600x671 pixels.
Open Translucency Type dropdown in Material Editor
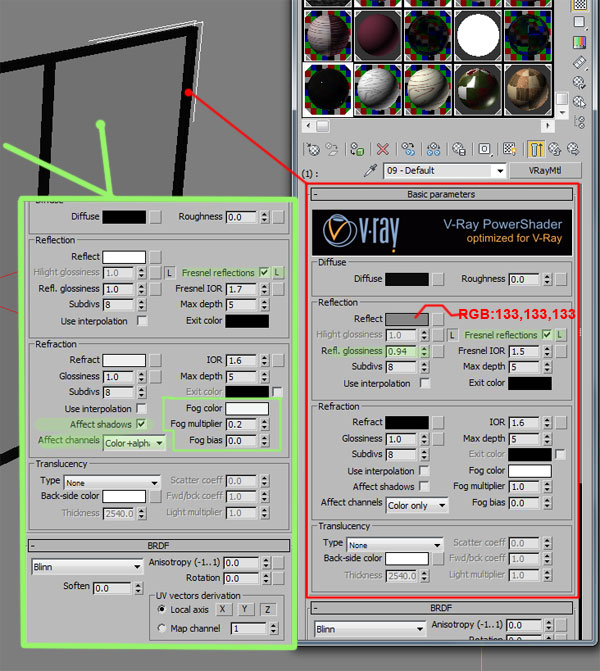pos(395,545)
